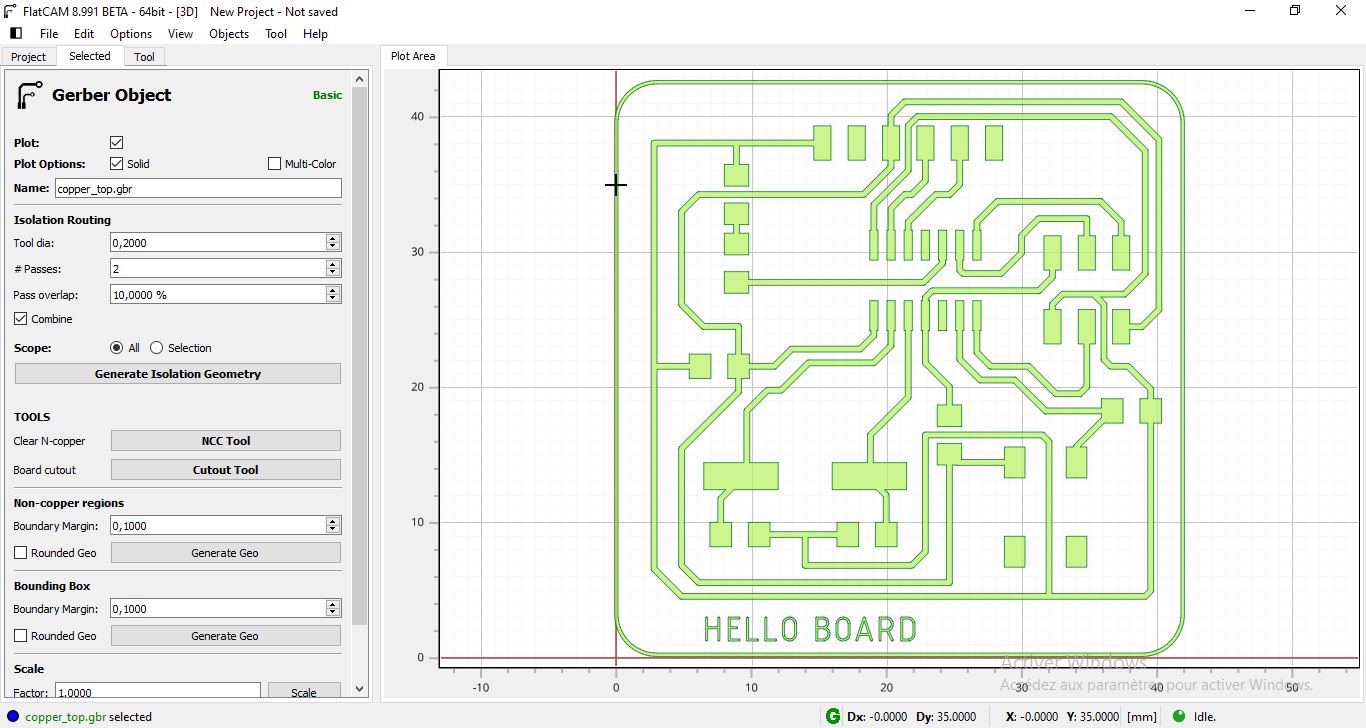The height and width of the screenshot is (728, 1366).
Task: Click the Non-copper regions Boundary Margin field
Action: (x=218, y=526)
